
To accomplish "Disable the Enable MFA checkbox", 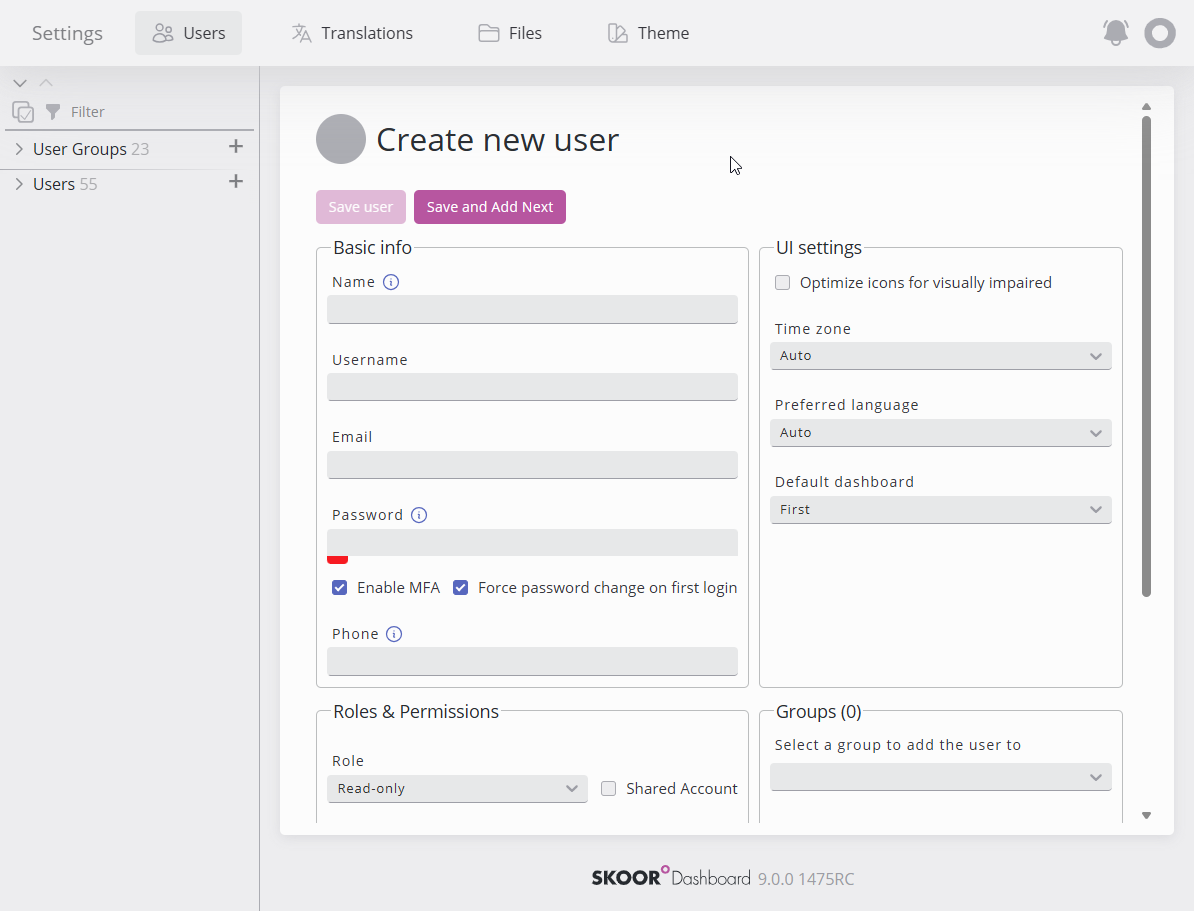I will point(340,588).
